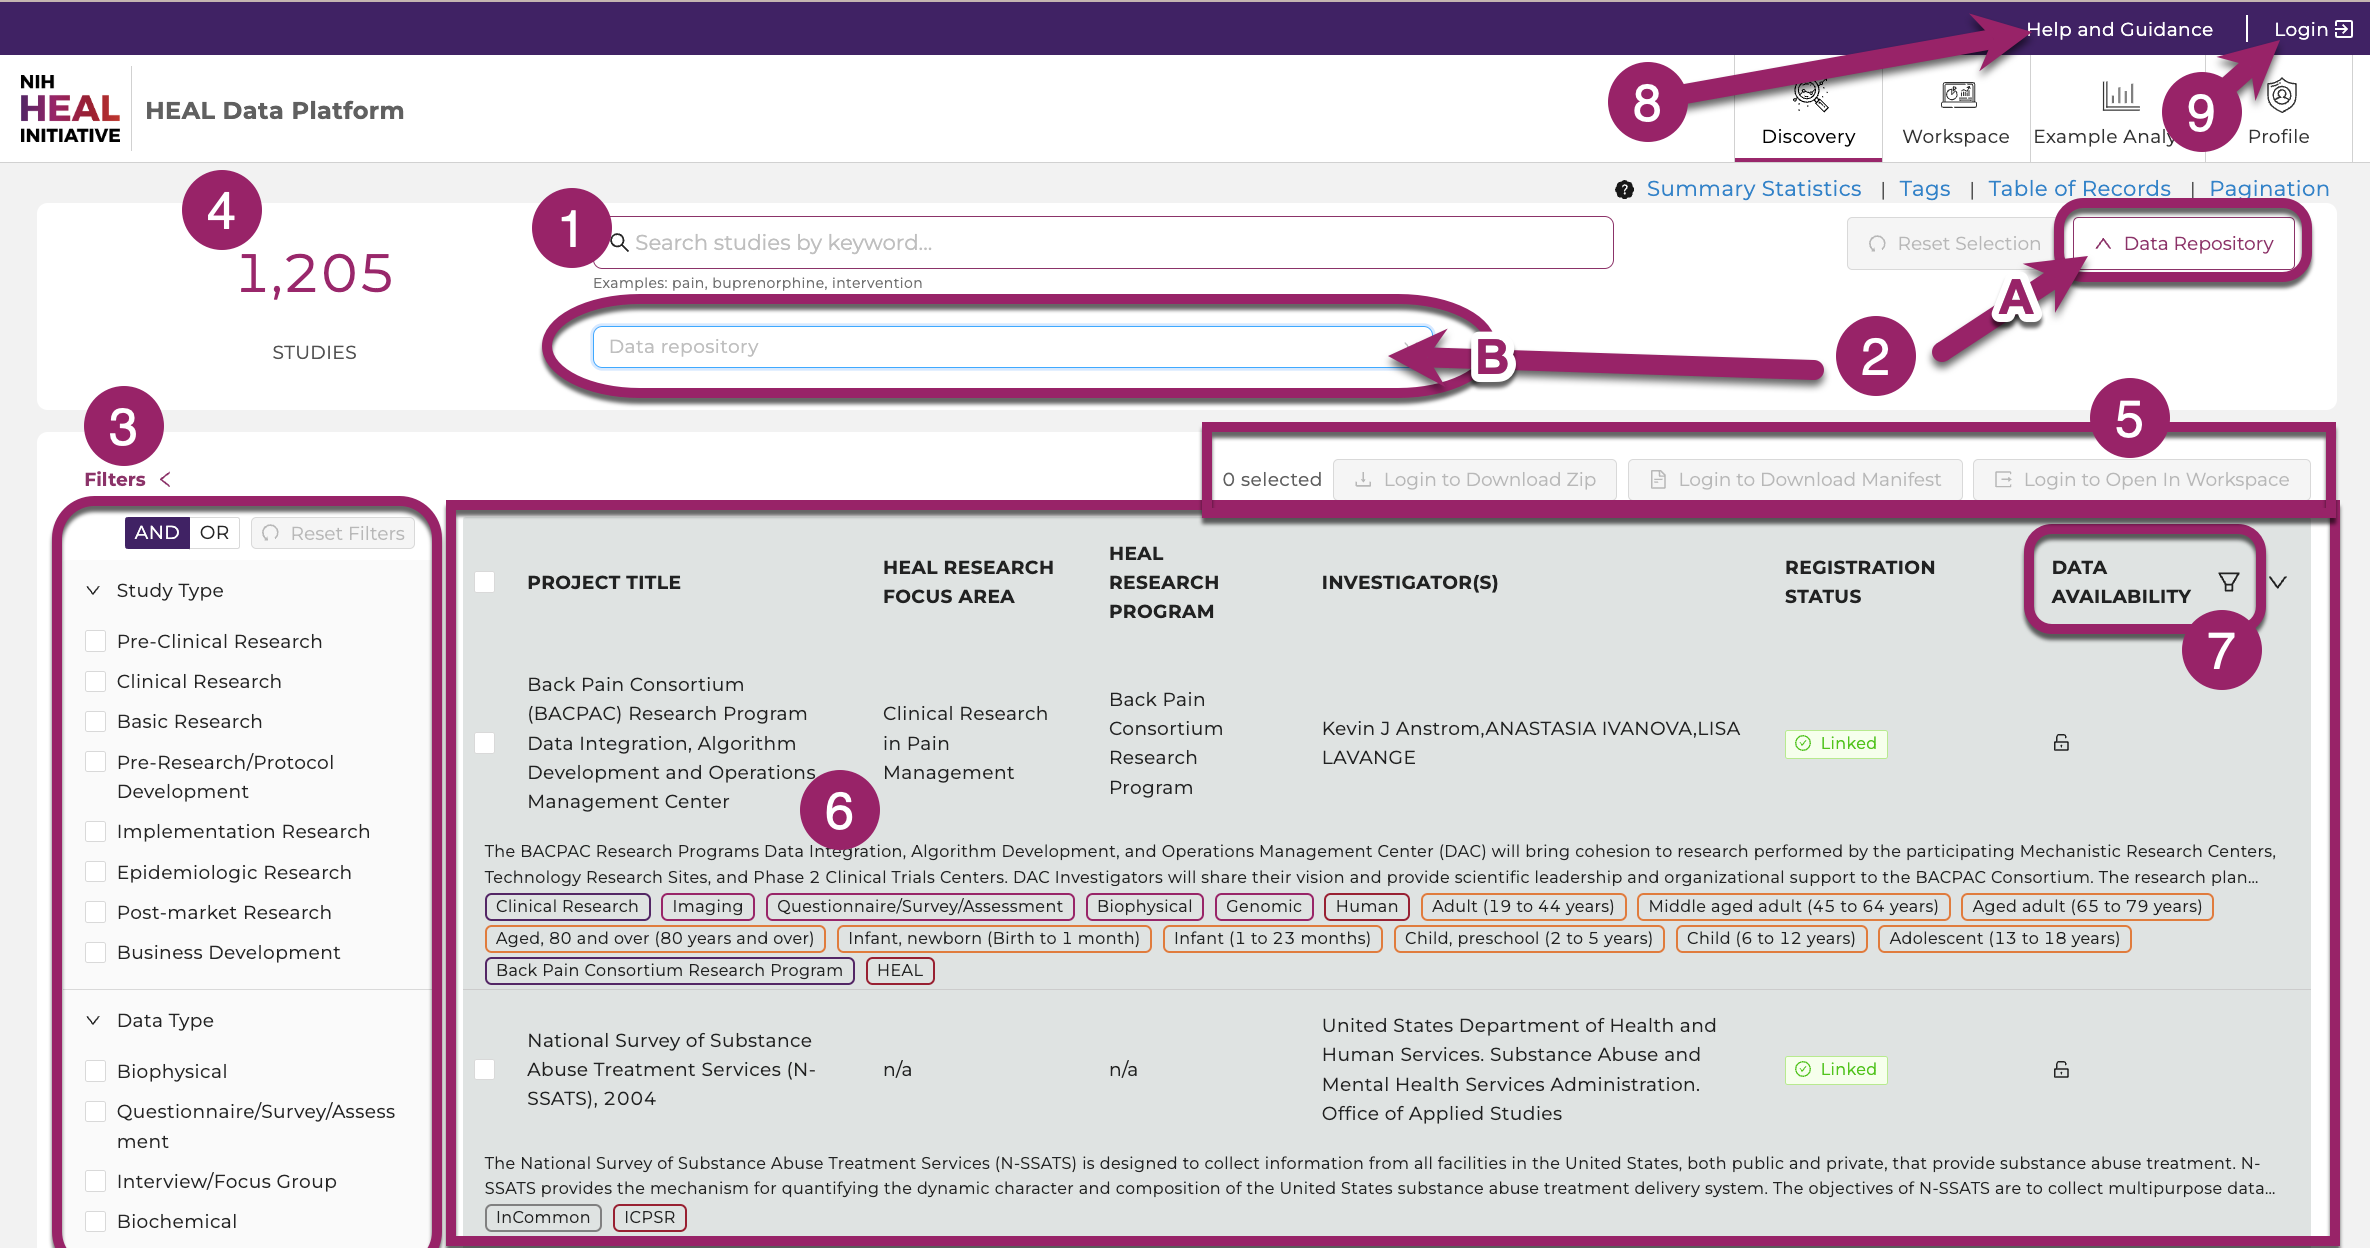Open the Pagination help link
Image resolution: width=2370 pixels, height=1248 pixels.
click(2269, 188)
